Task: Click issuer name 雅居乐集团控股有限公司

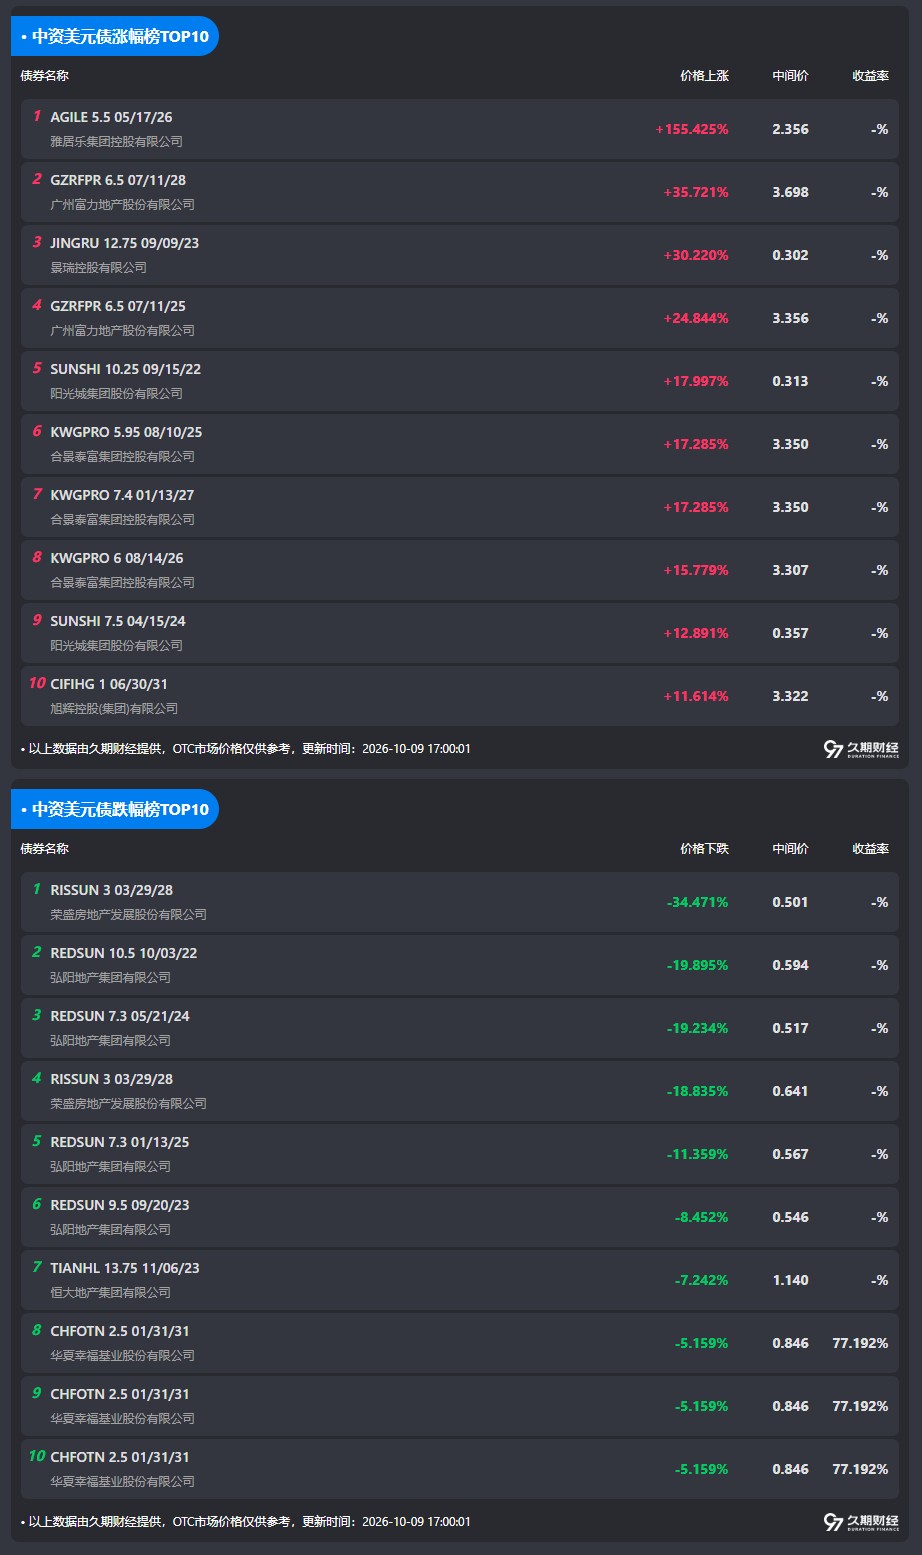Action: tap(117, 142)
